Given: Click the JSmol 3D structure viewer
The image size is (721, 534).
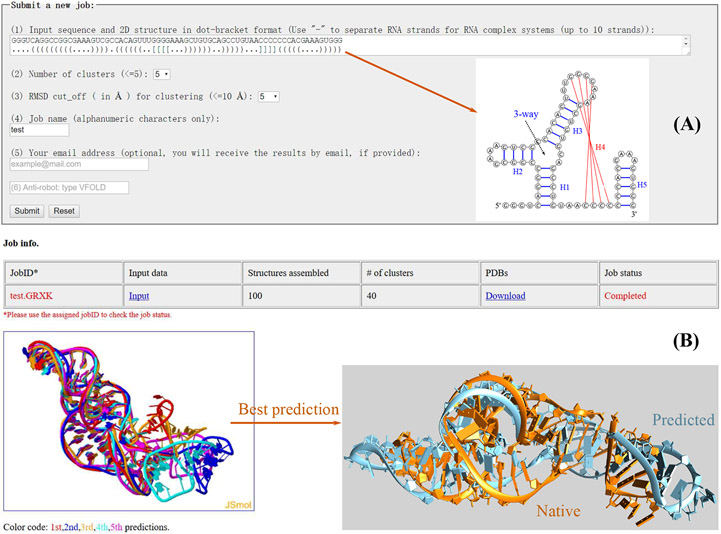Looking at the screenshot, I should click(x=129, y=421).
